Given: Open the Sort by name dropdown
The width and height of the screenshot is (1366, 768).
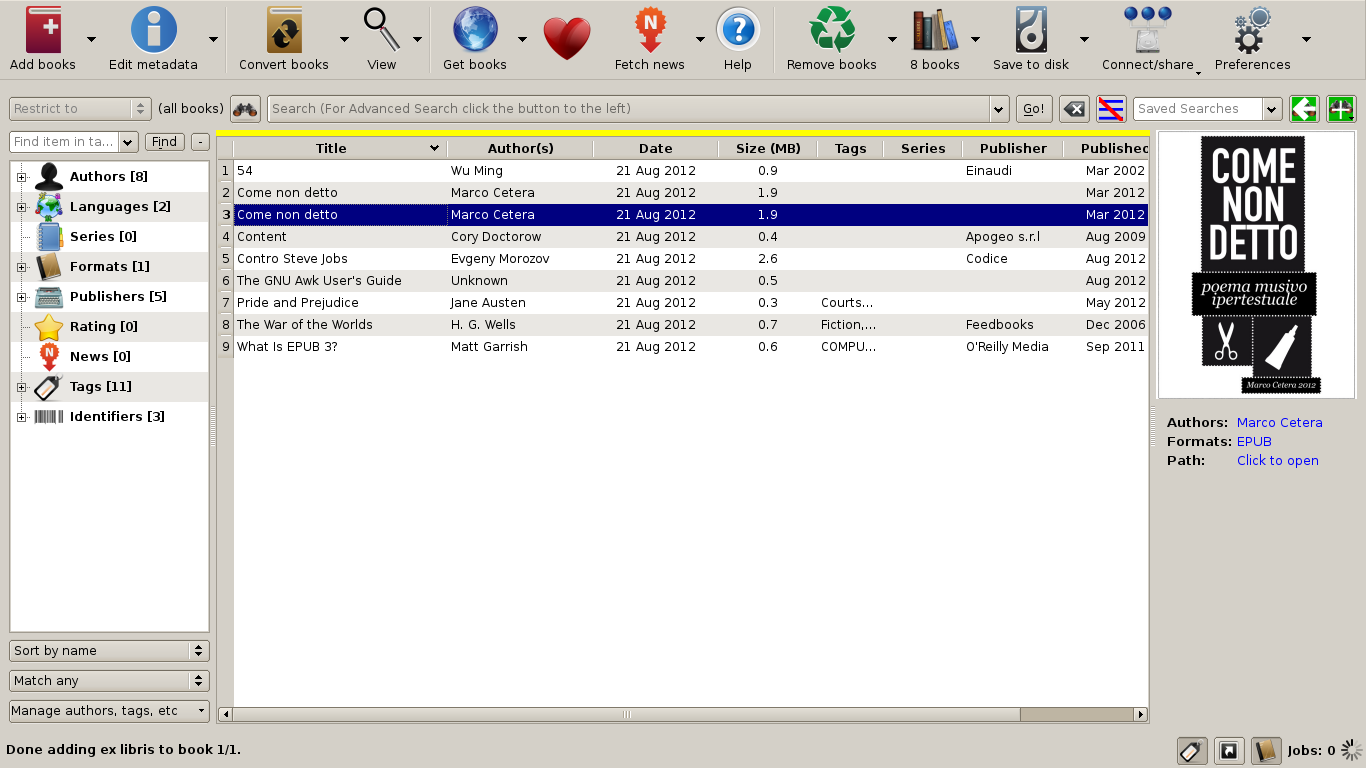Looking at the screenshot, I should click(109, 651).
